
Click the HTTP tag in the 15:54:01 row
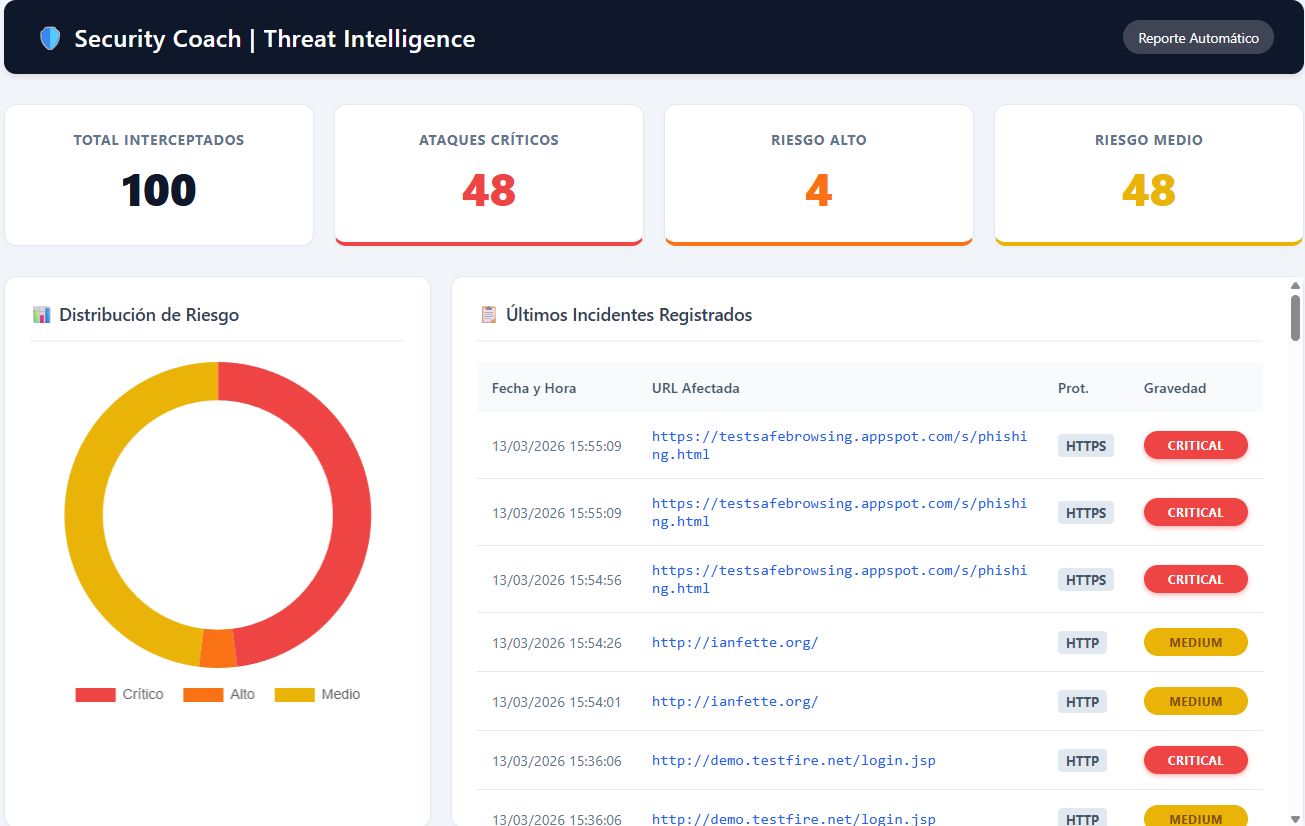pos(1082,702)
